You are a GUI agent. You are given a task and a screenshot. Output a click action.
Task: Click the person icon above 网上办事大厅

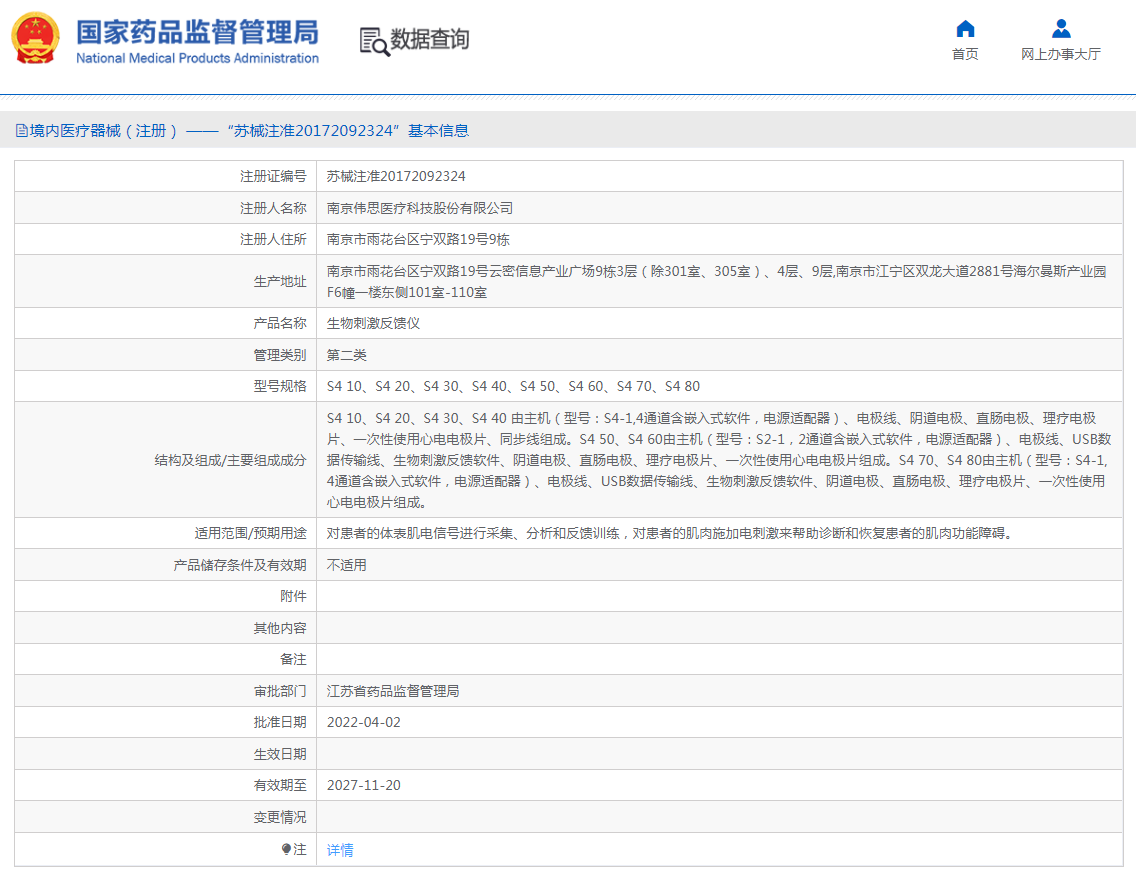pyautogui.click(x=1062, y=28)
